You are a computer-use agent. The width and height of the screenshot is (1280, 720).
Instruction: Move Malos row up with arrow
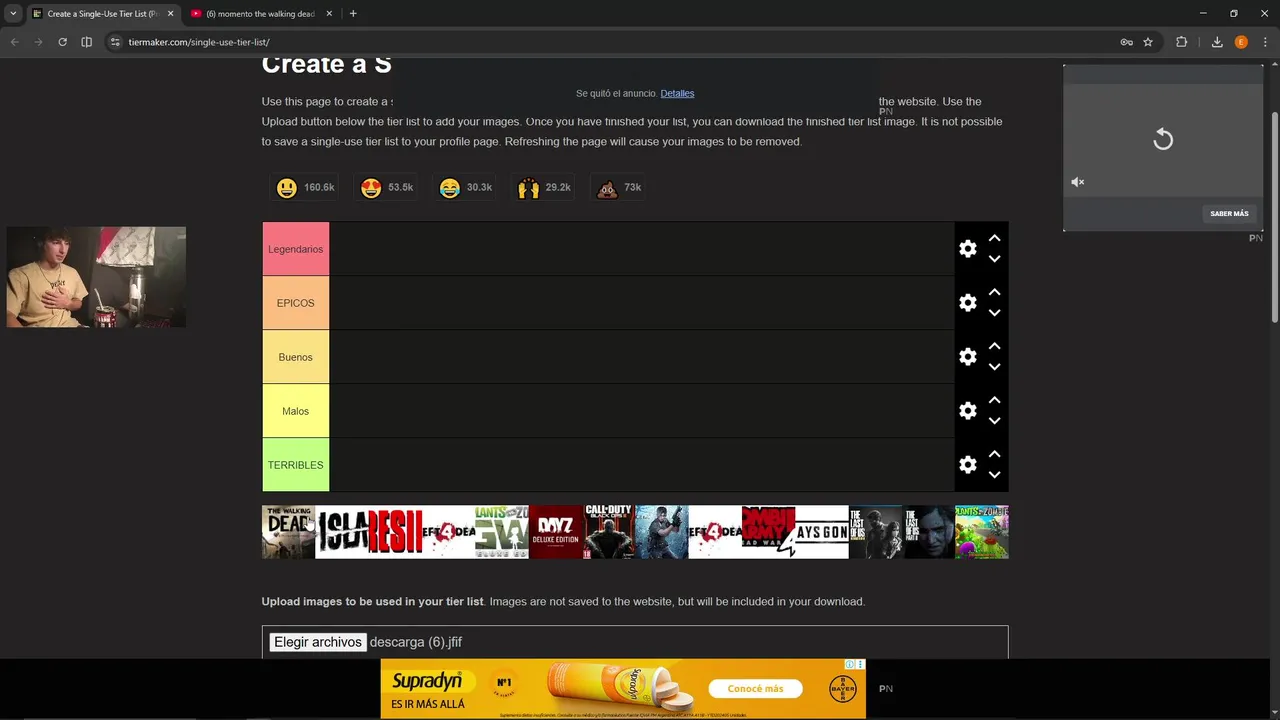pyautogui.click(x=994, y=401)
